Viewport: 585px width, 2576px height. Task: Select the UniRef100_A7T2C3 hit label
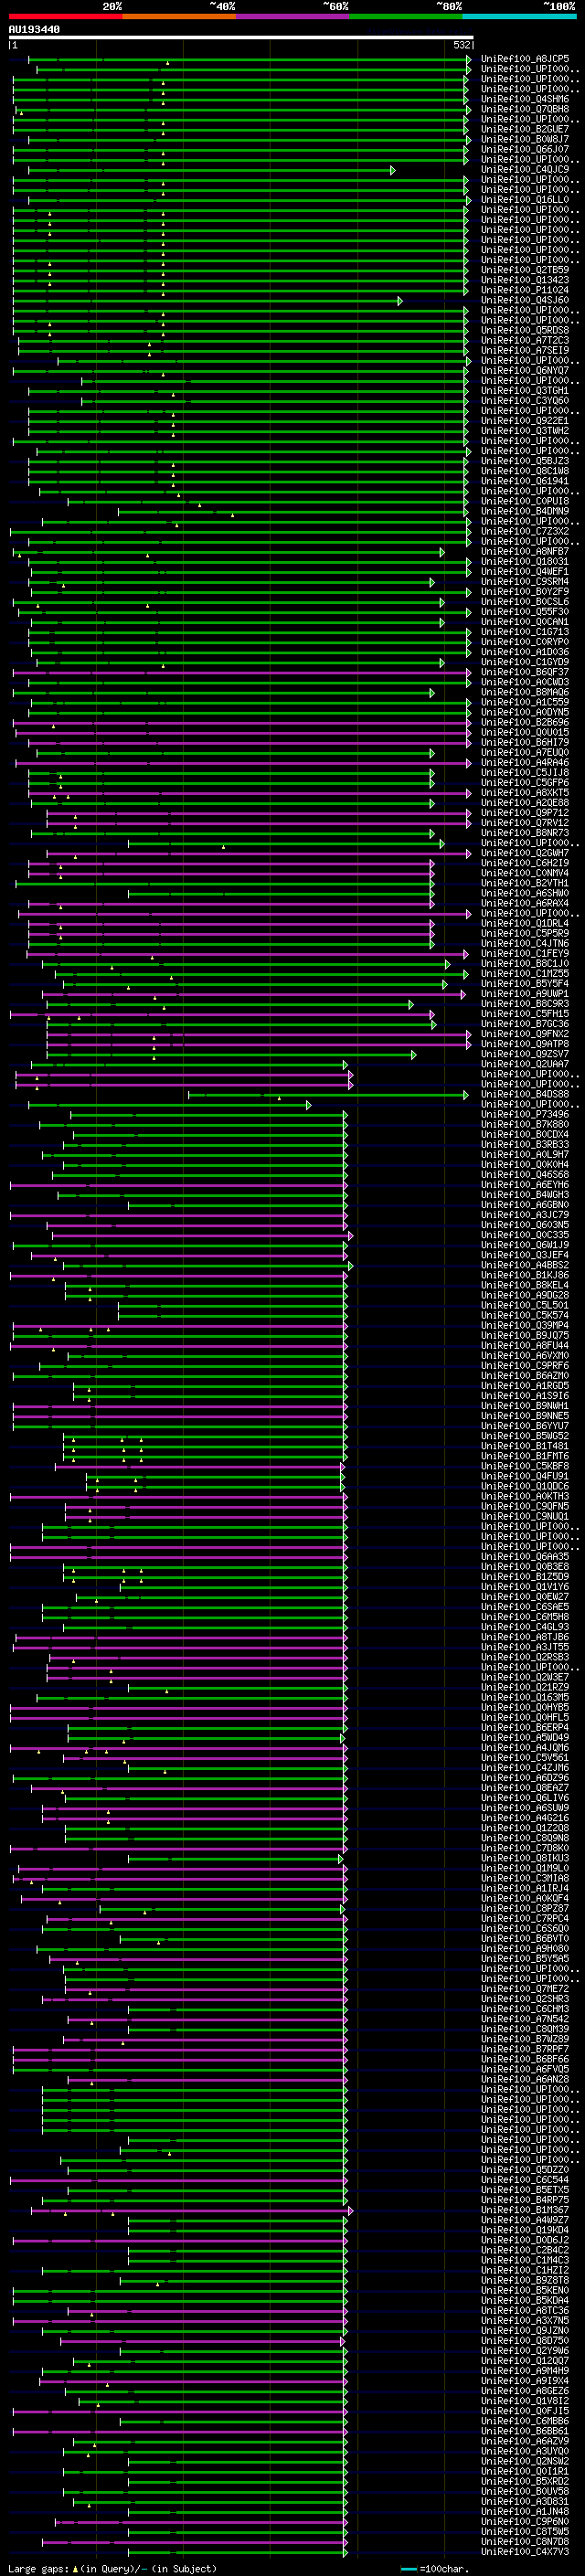(525, 340)
